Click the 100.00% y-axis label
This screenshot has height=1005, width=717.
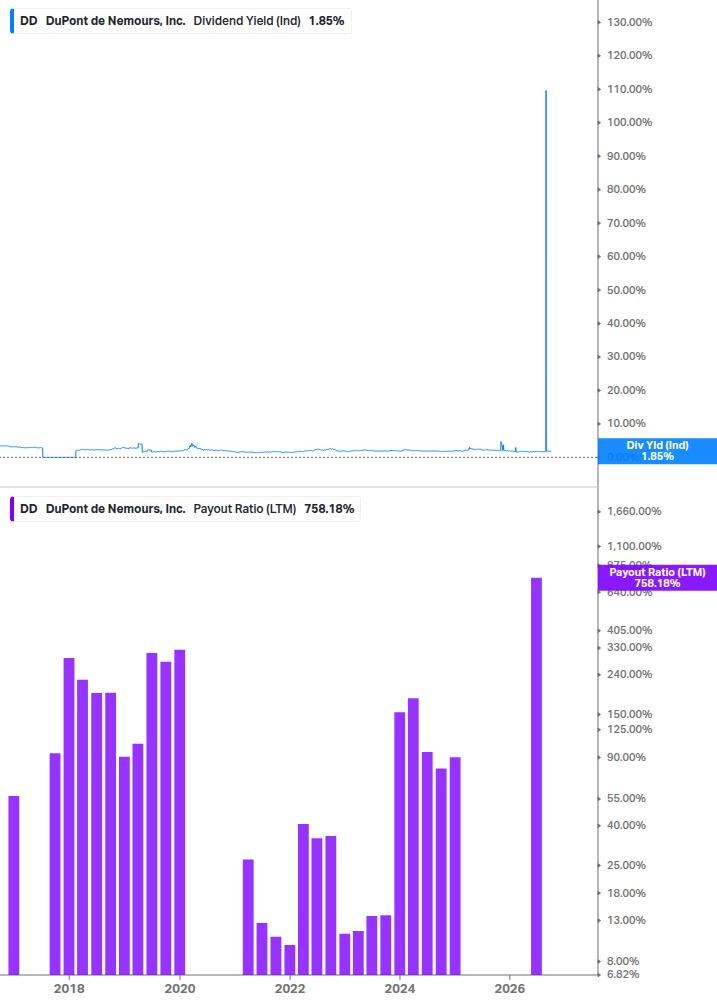coord(629,122)
